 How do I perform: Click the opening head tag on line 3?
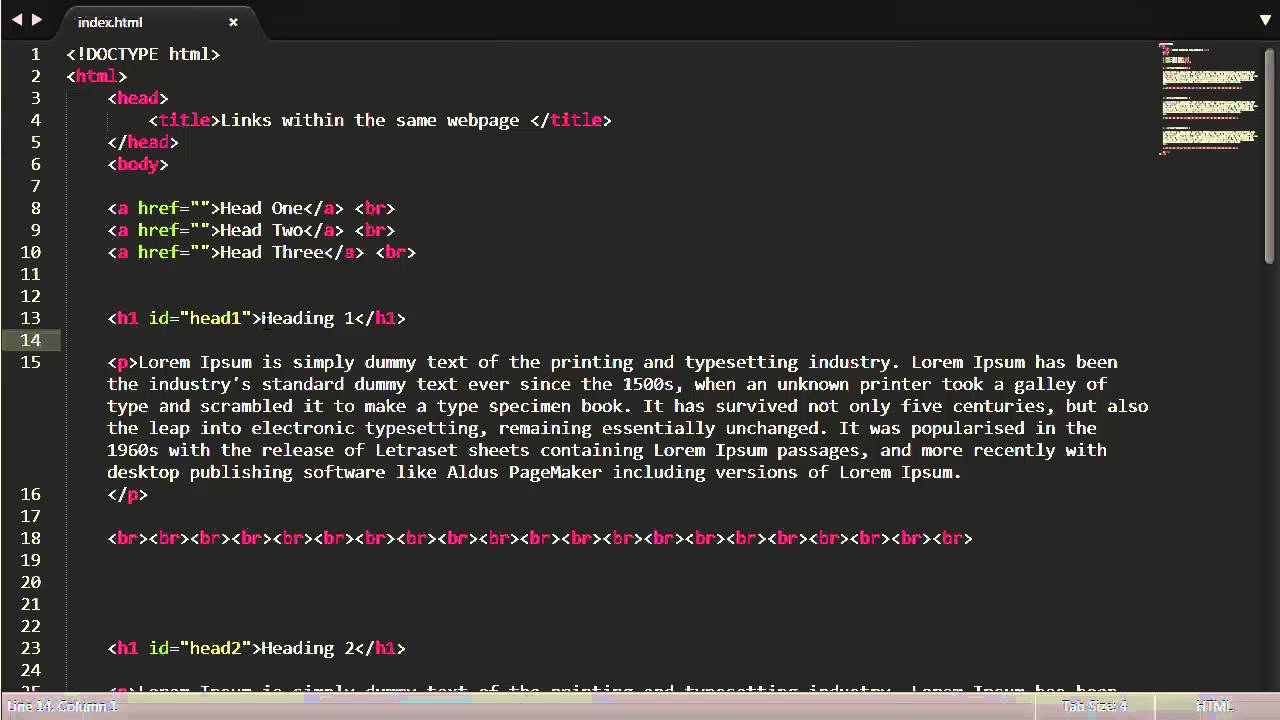[138, 98]
